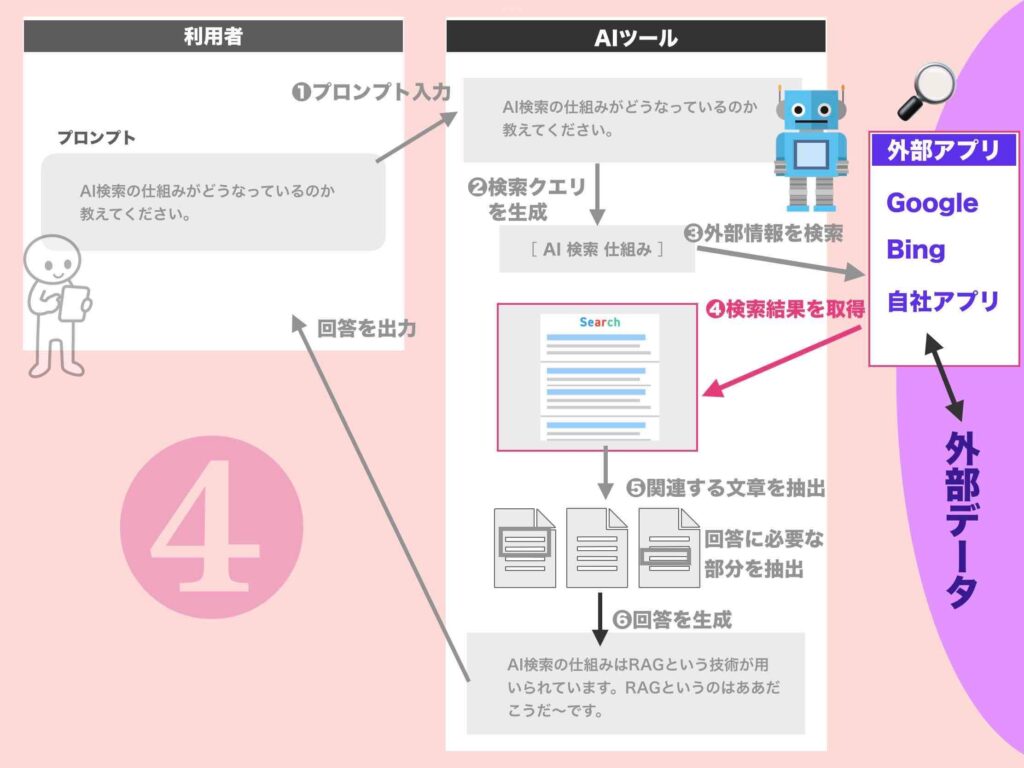Click the 検索クエリを生成 step label
Image resolution: width=1024 pixels, height=768 pixels.
[x=526, y=200]
